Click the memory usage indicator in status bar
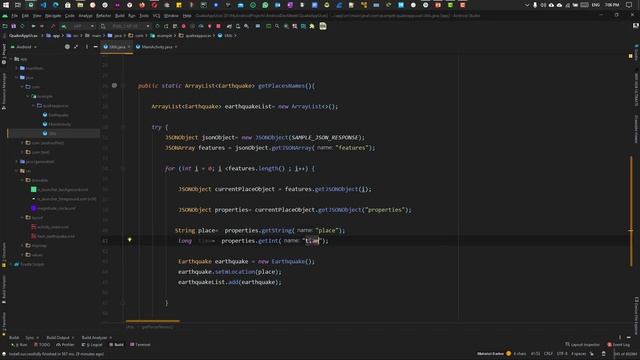This screenshot has height=360, width=640. coord(625,354)
